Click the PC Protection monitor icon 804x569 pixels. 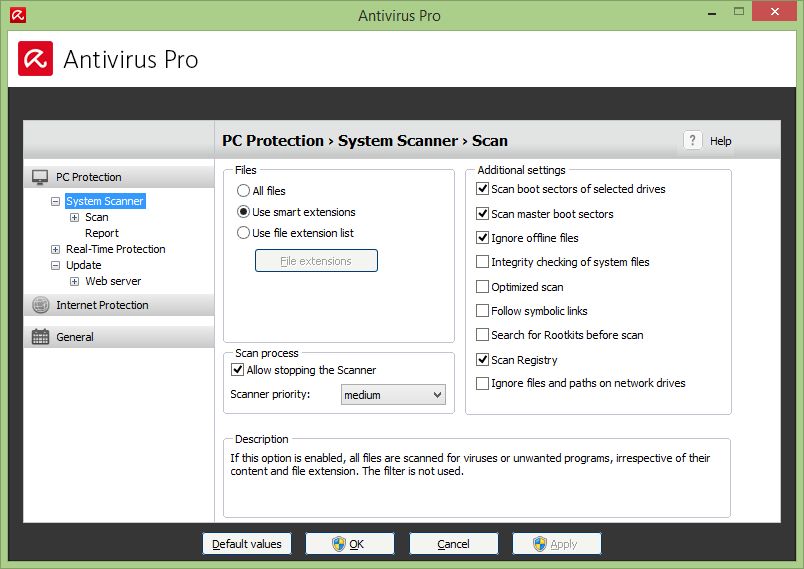pyautogui.click(x=40, y=177)
